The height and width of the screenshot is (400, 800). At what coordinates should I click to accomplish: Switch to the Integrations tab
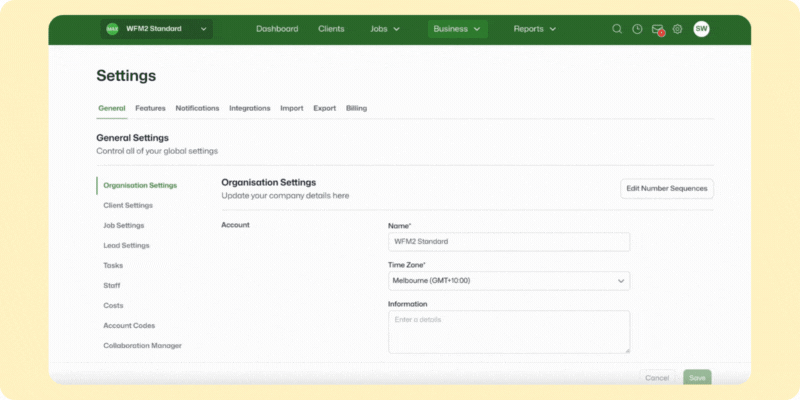click(x=249, y=108)
